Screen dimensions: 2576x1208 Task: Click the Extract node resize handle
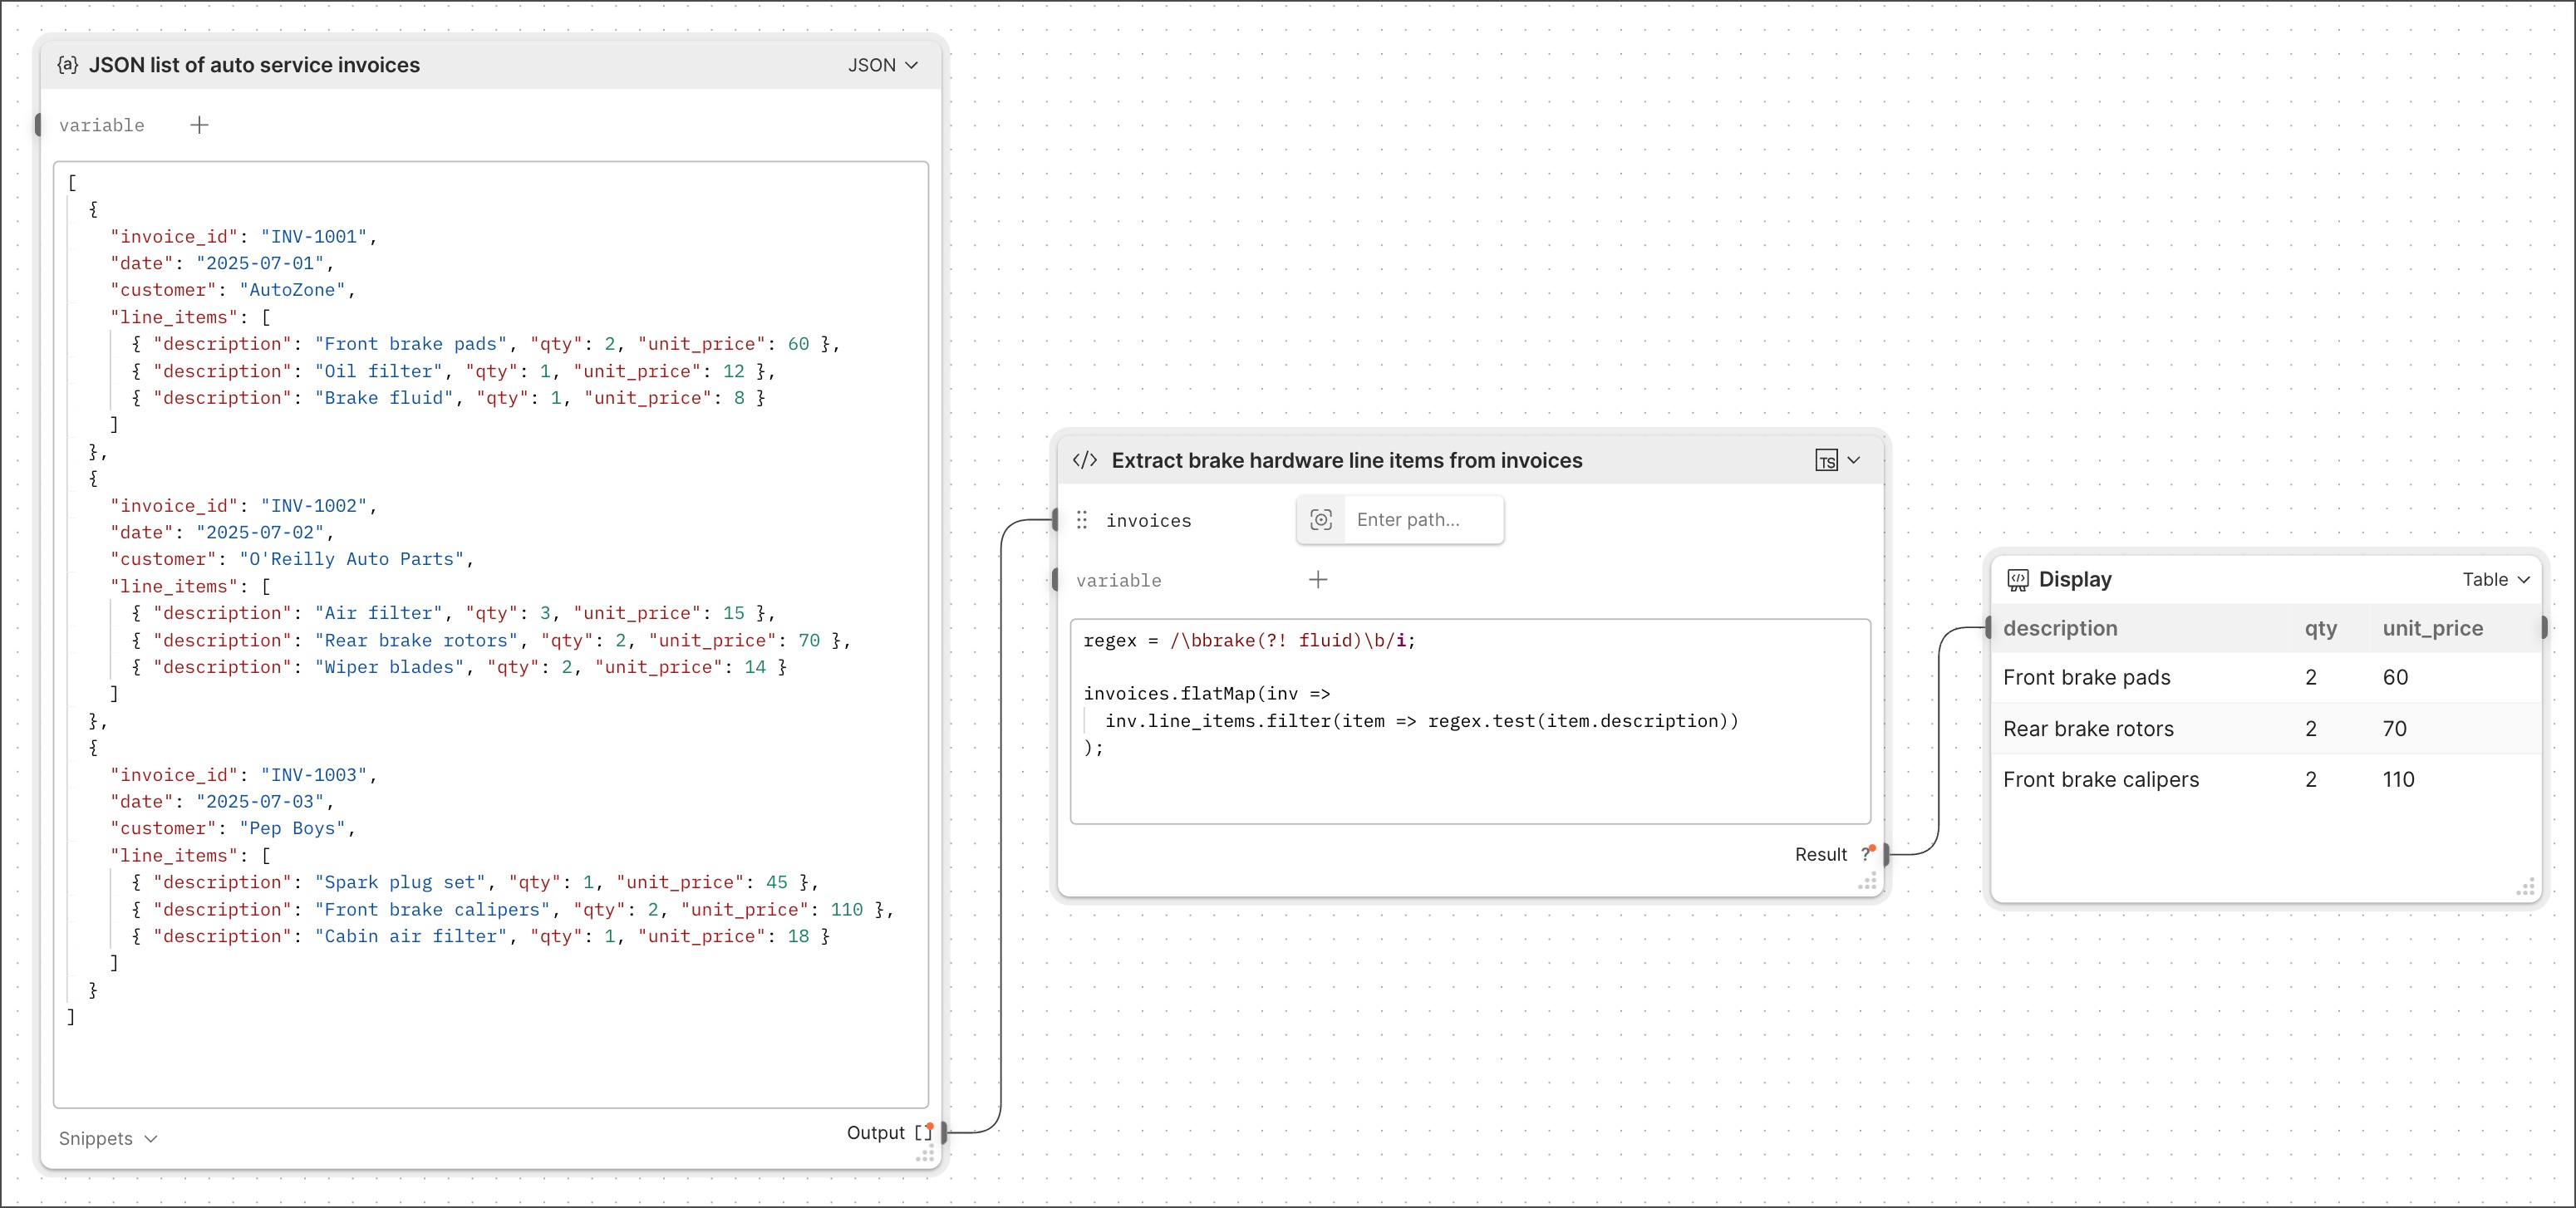pos(1867,881)
